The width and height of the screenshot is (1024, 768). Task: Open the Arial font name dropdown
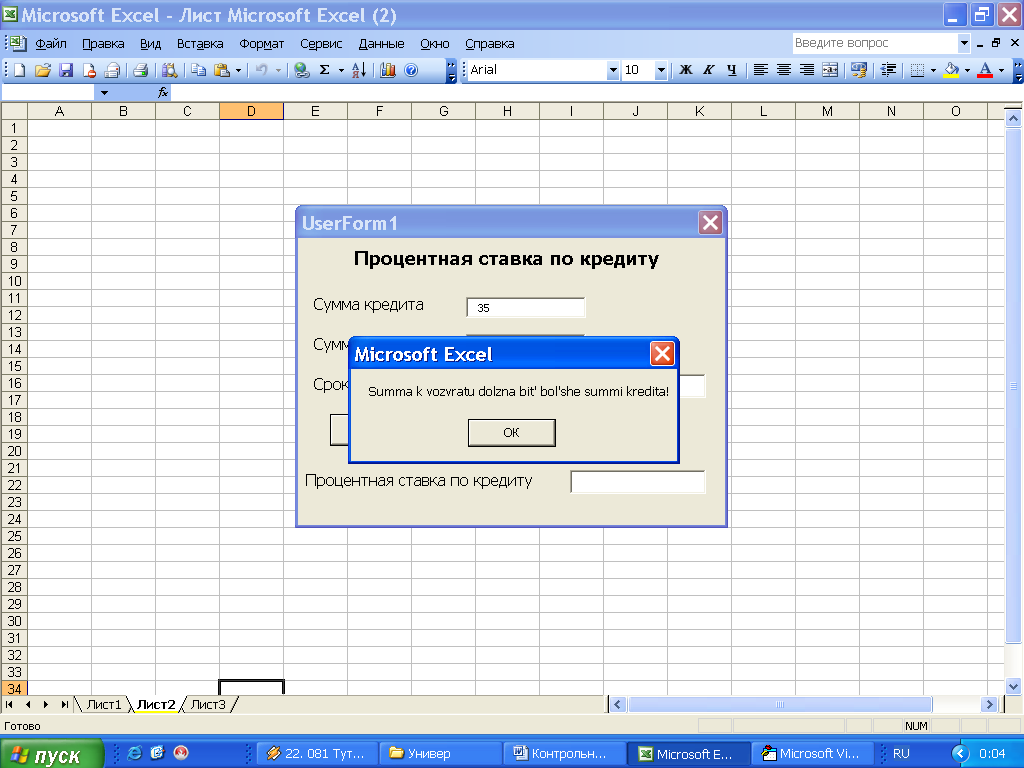(x=613, y=70)
